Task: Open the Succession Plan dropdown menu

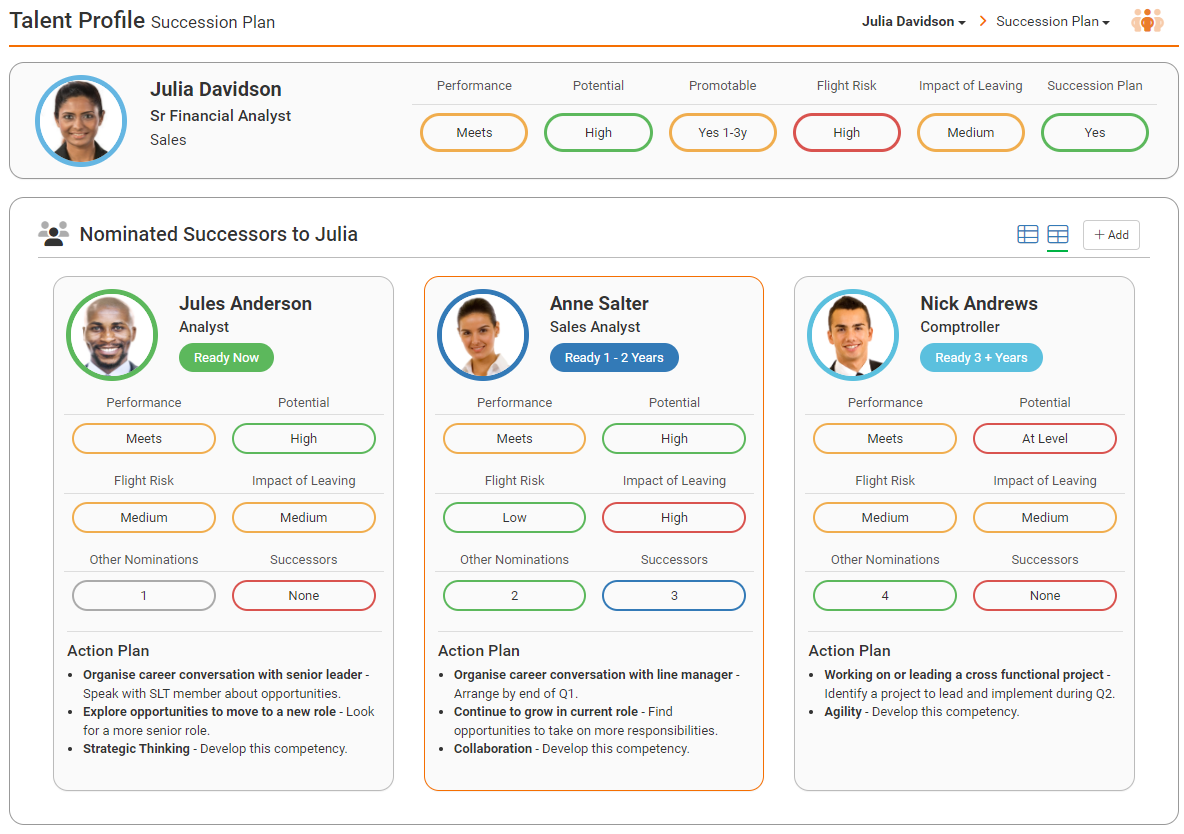Action: tap(1053, 22)
